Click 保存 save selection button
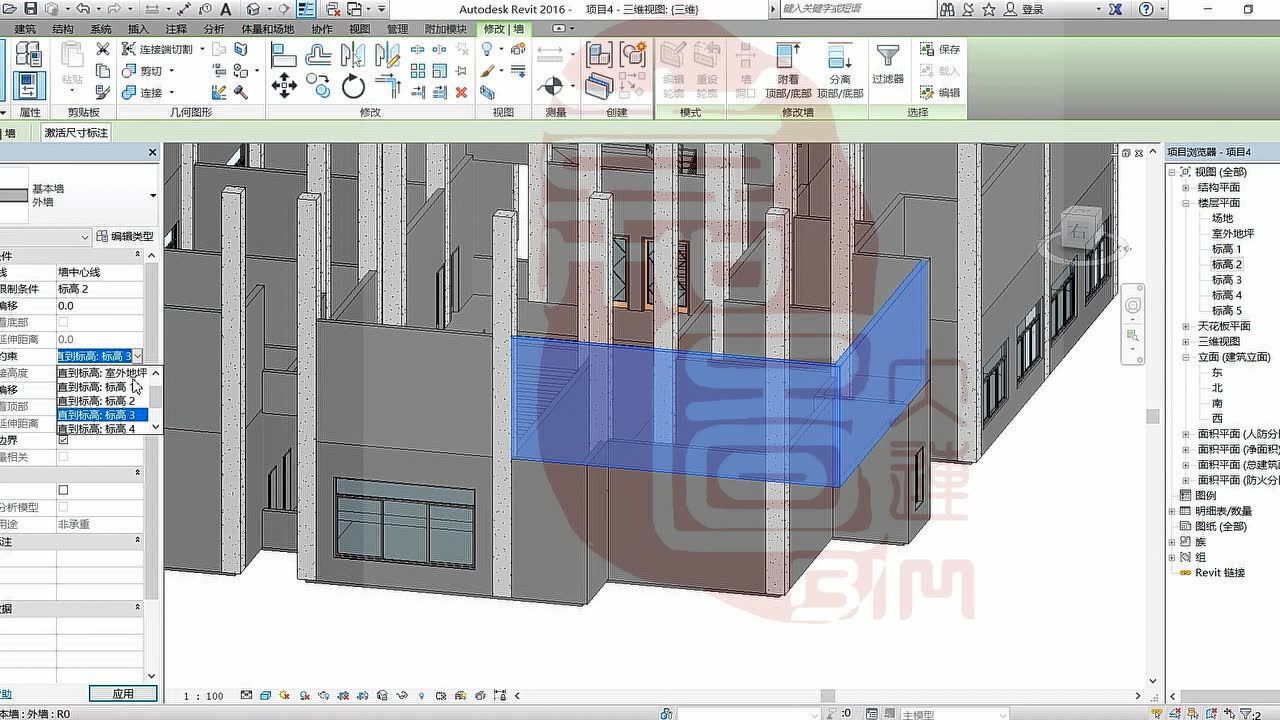Viewport: 1280px width, 720px height. [x=939, y=49]
